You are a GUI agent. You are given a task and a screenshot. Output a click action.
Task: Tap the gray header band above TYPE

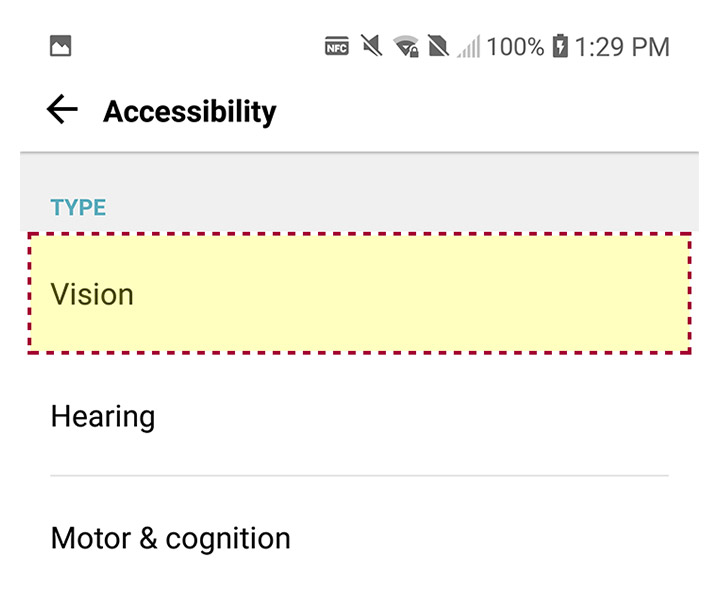tap(360, 192)
